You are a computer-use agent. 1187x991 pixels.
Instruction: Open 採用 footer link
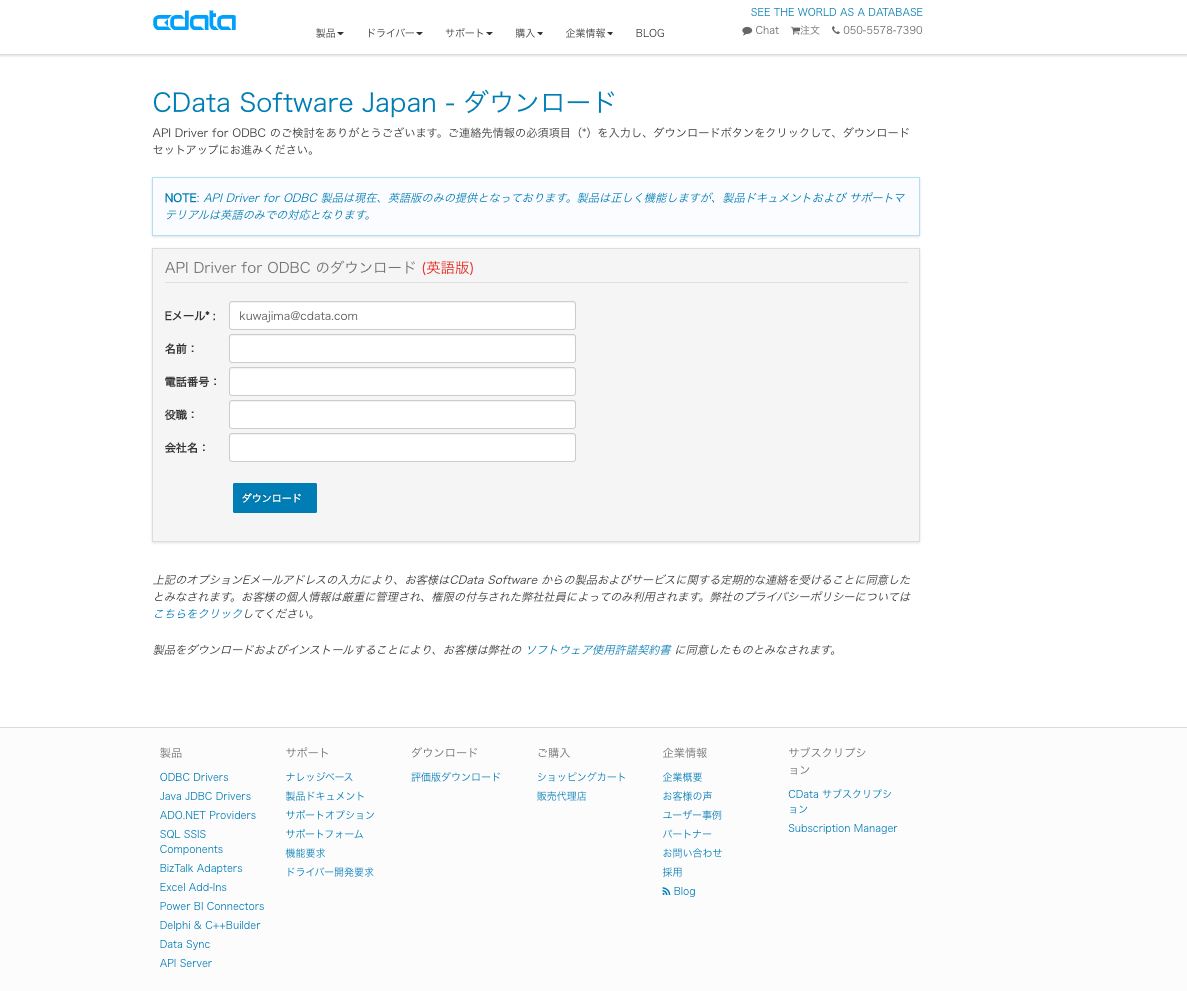coord(672,872)
